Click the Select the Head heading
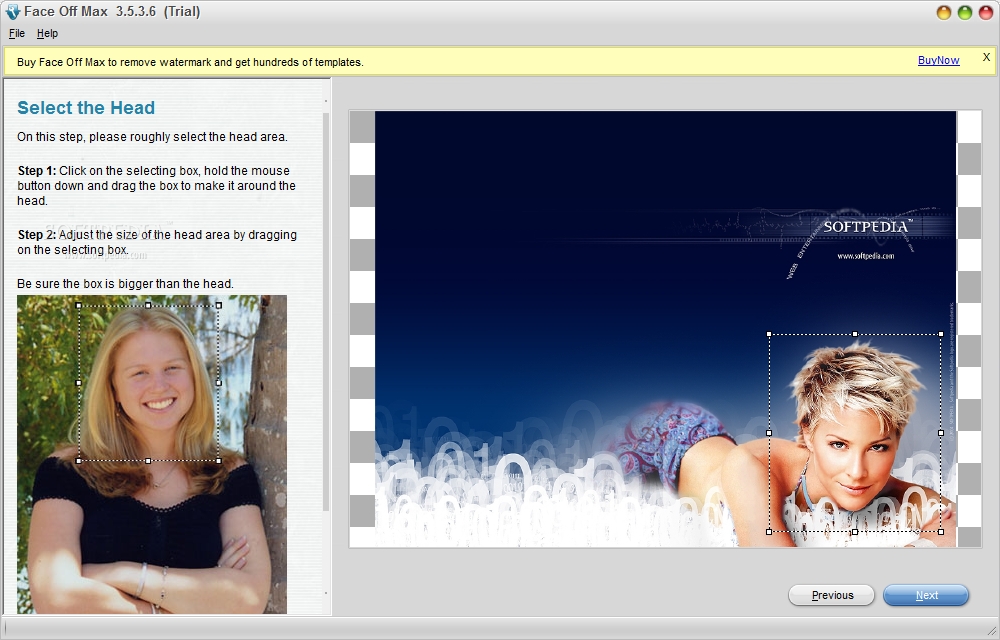1000x640 pixels. [x=85, y=107]
